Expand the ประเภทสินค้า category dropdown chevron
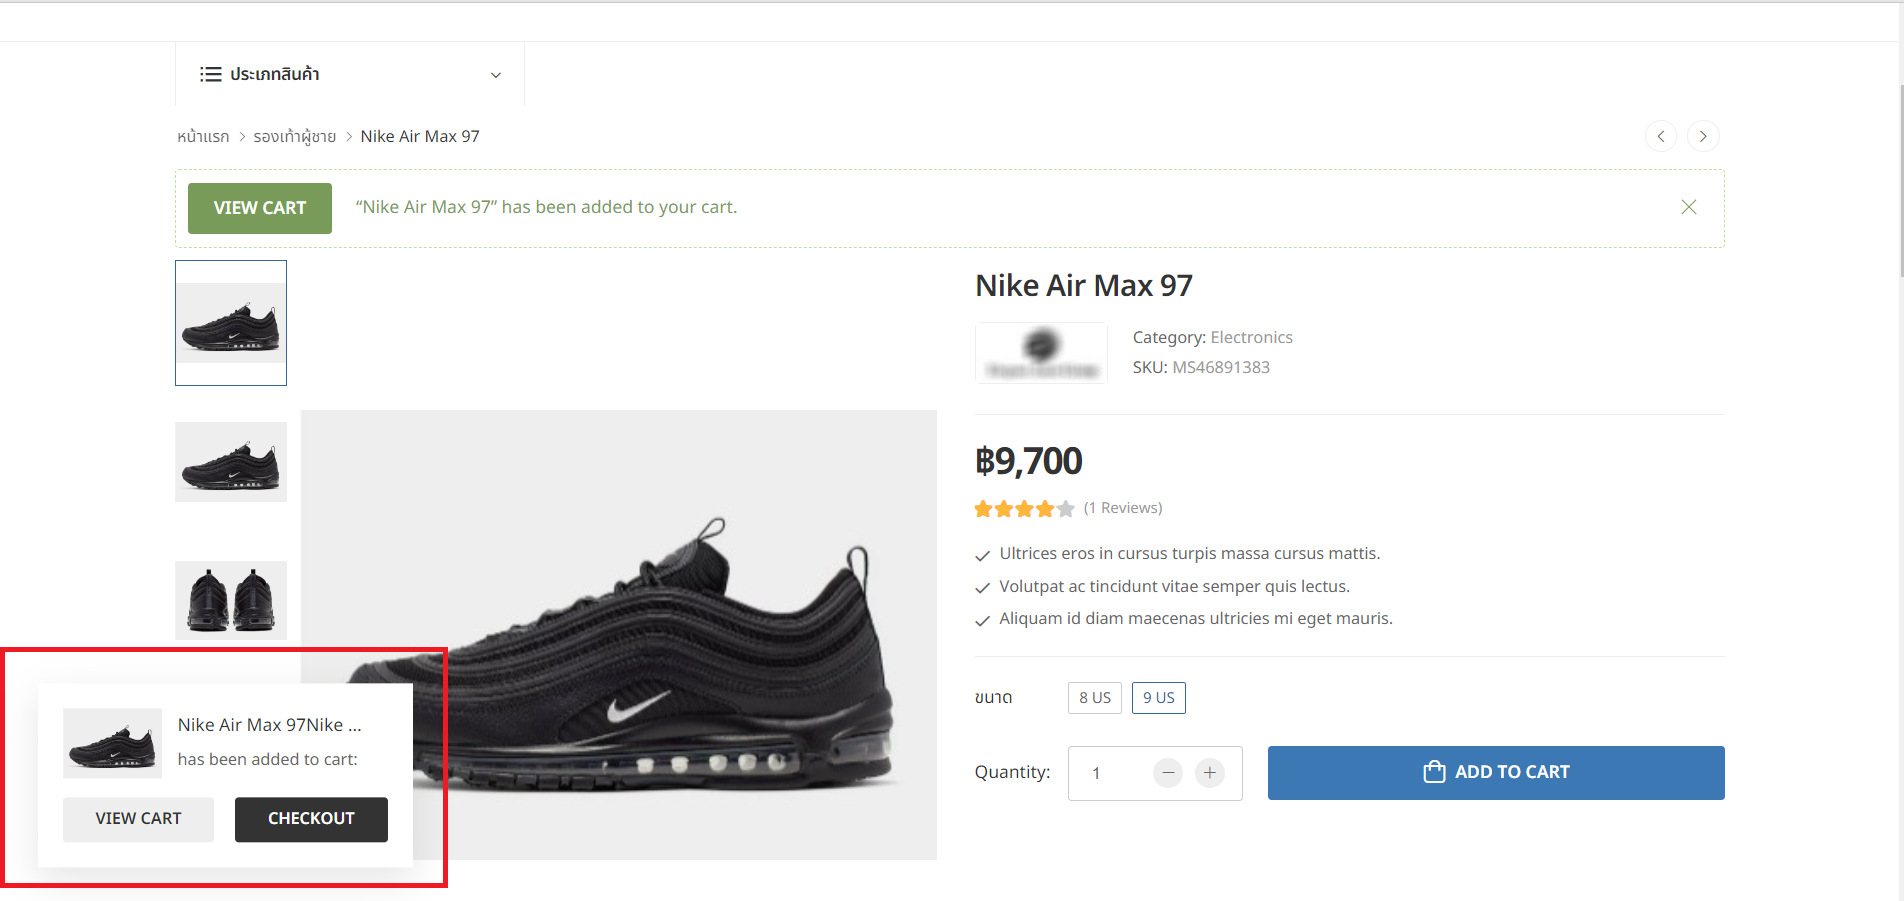This screenshot has width=1904, height=901. tap(496, 75)
